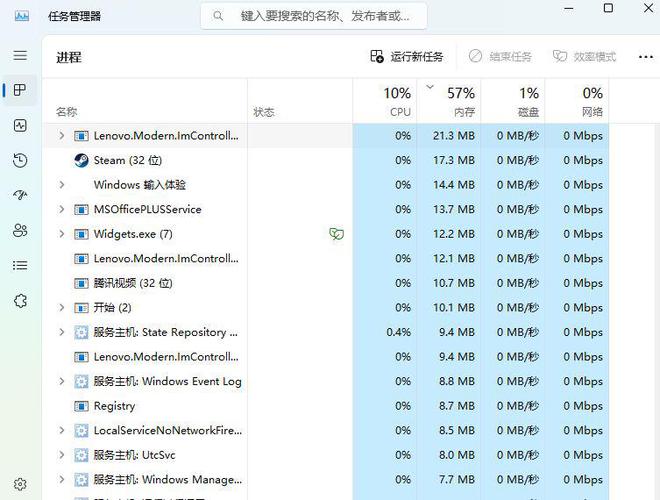Click the 开始 (2) process icon
The height and width of the screenshot is (500, 660).
pyautogui.click(x=81, y=308)
